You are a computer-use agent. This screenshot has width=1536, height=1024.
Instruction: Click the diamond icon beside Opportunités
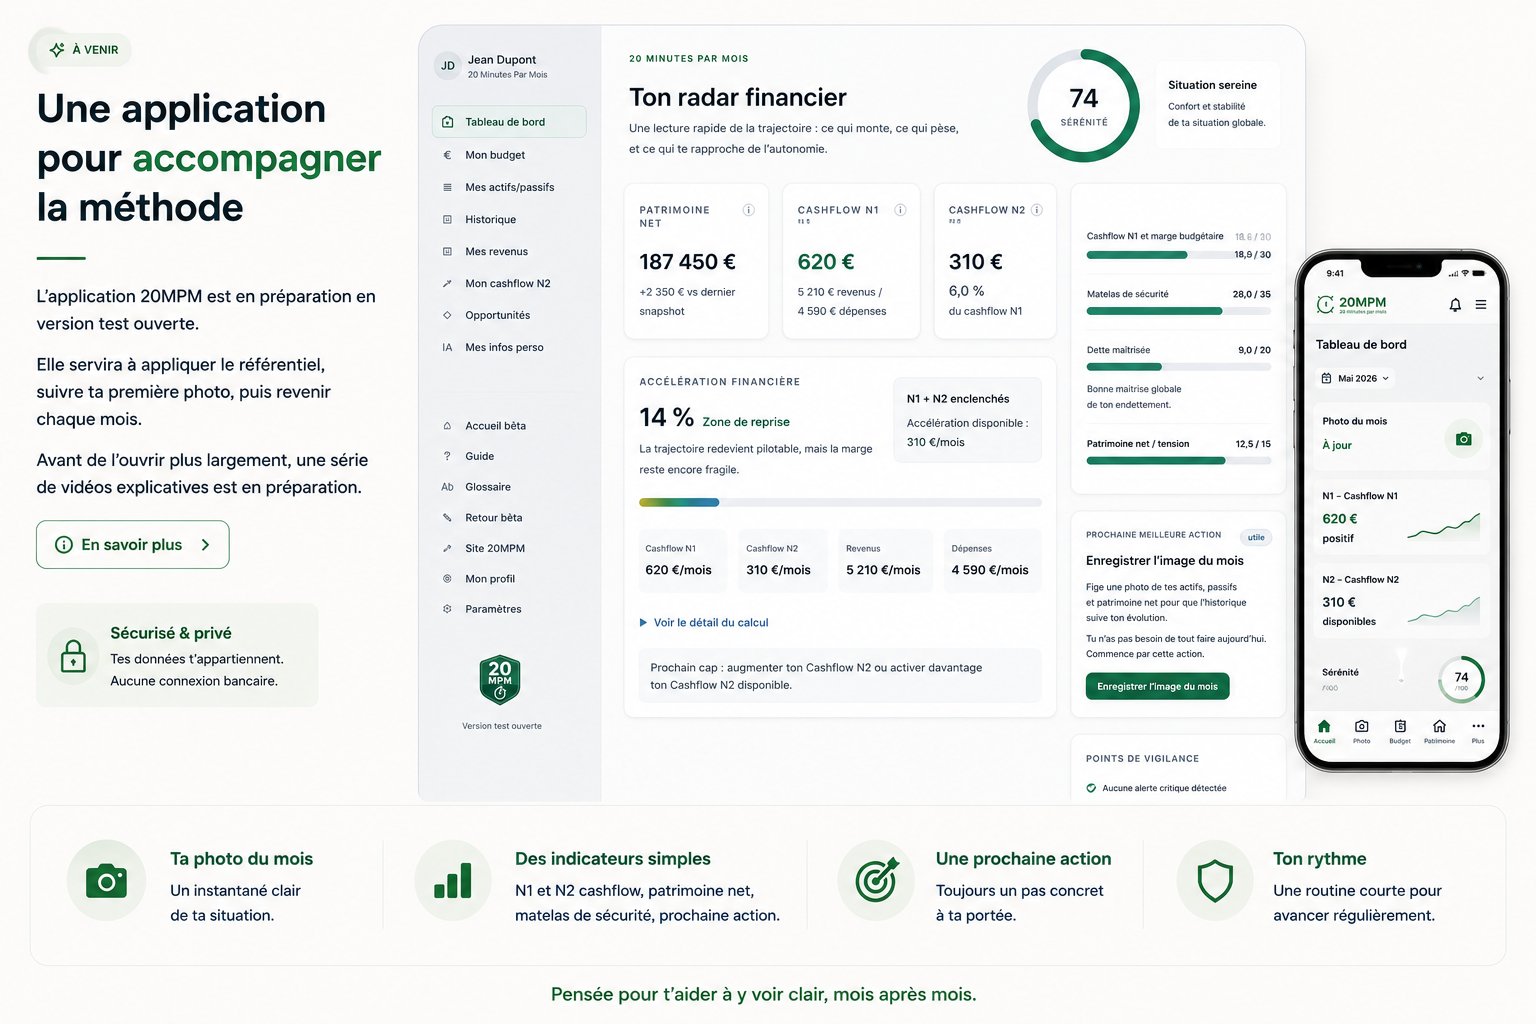coord(447,315)
